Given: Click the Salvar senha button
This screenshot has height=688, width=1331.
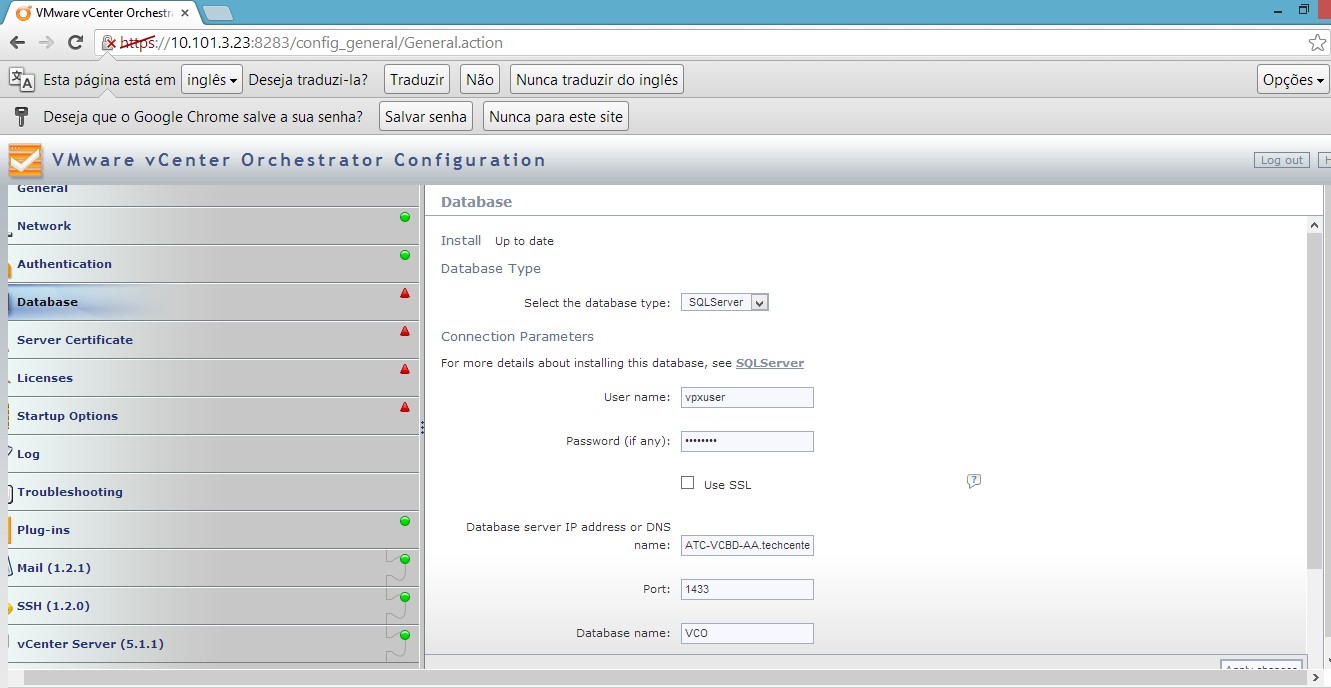Looking at the screenshot, I should [x=426, y=117].
